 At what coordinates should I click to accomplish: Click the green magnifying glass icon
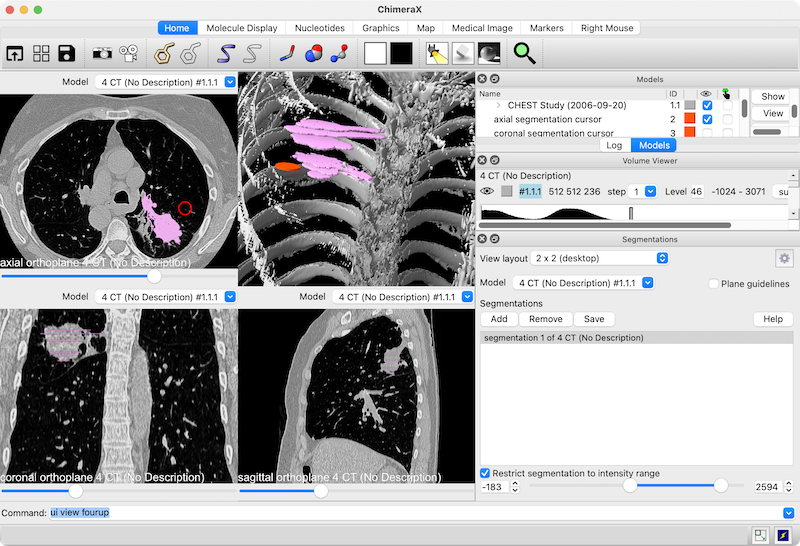(x=524, y=53)
